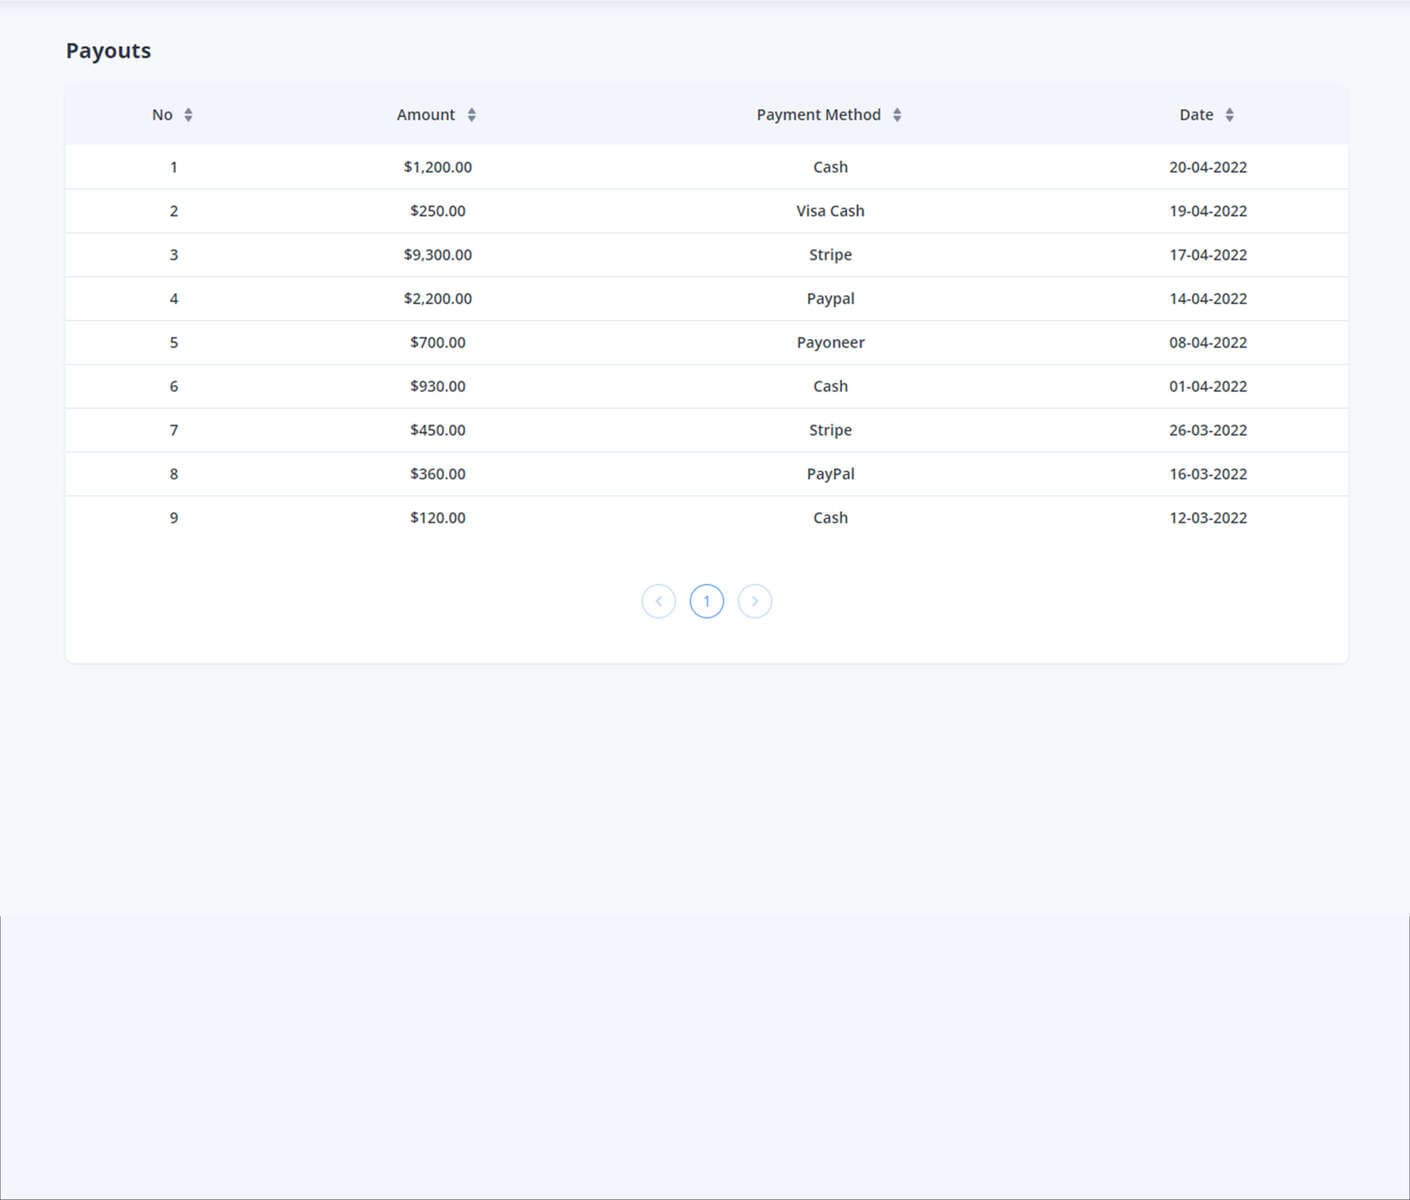This screenshot has width=1410, height=1200.
Task: Click the circular right-arrow pagination control
Action: 755,601
